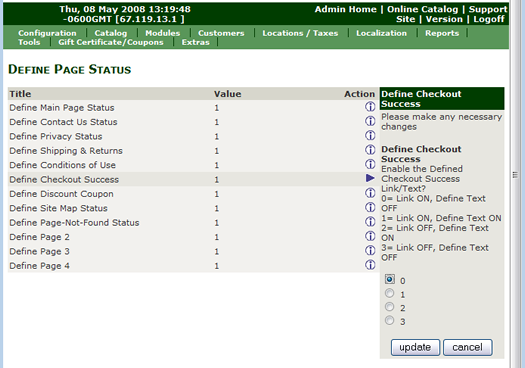Click the update button
The image size is (525, 368).
pyautogui.click(x=415, y=347)
